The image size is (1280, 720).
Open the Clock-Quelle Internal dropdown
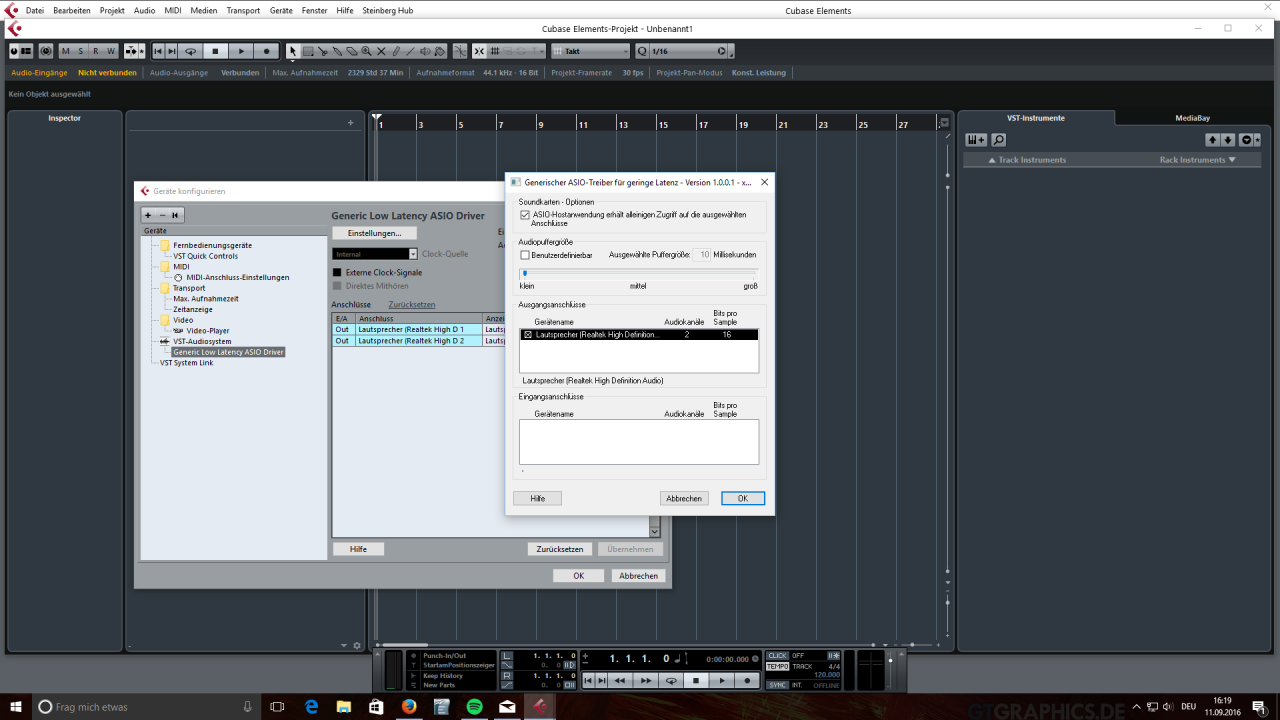[x=375, y=254]
